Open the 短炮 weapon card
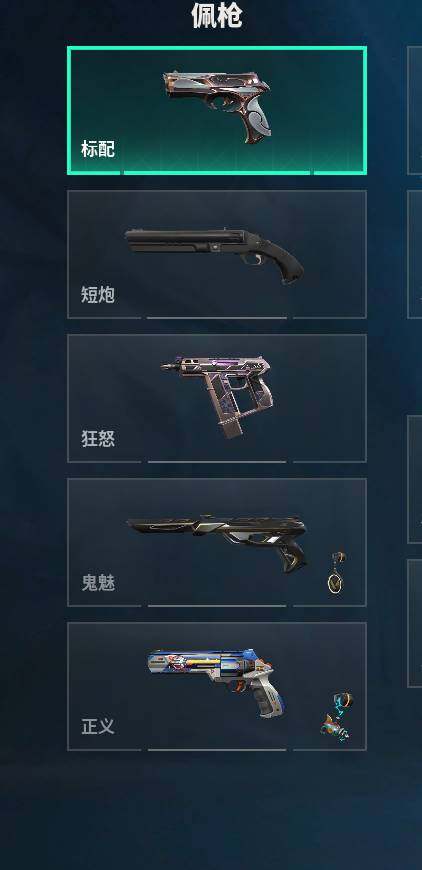The width and height of the screenshot is (422, 870). [x=217, y=255]
